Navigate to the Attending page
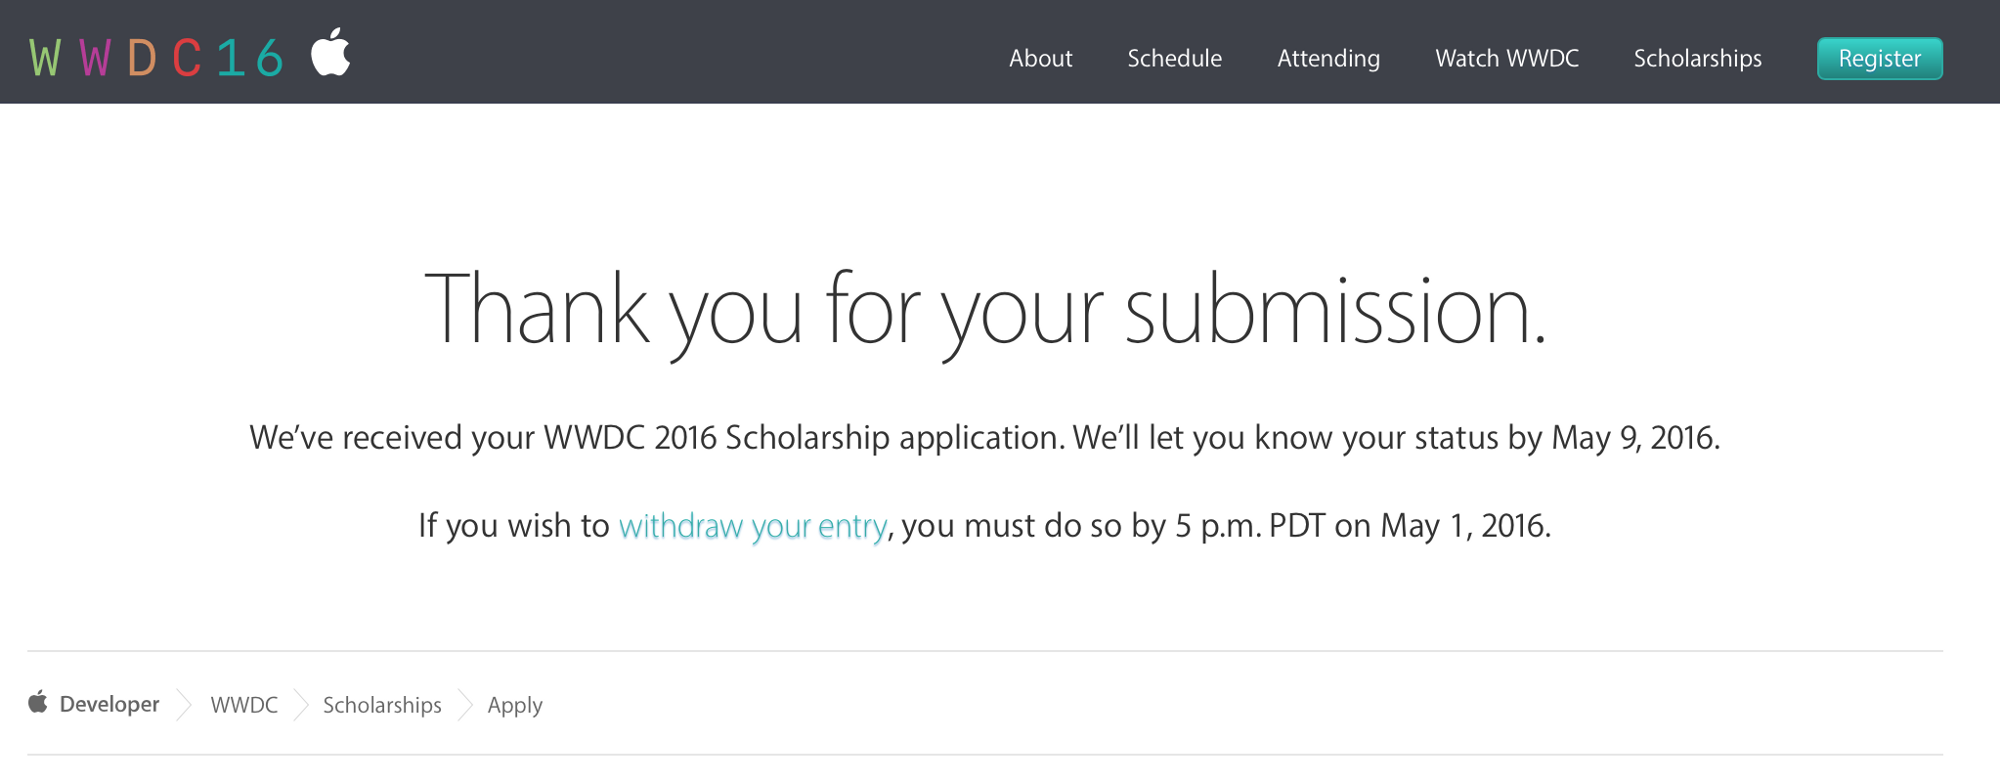 pos(1328,58)
